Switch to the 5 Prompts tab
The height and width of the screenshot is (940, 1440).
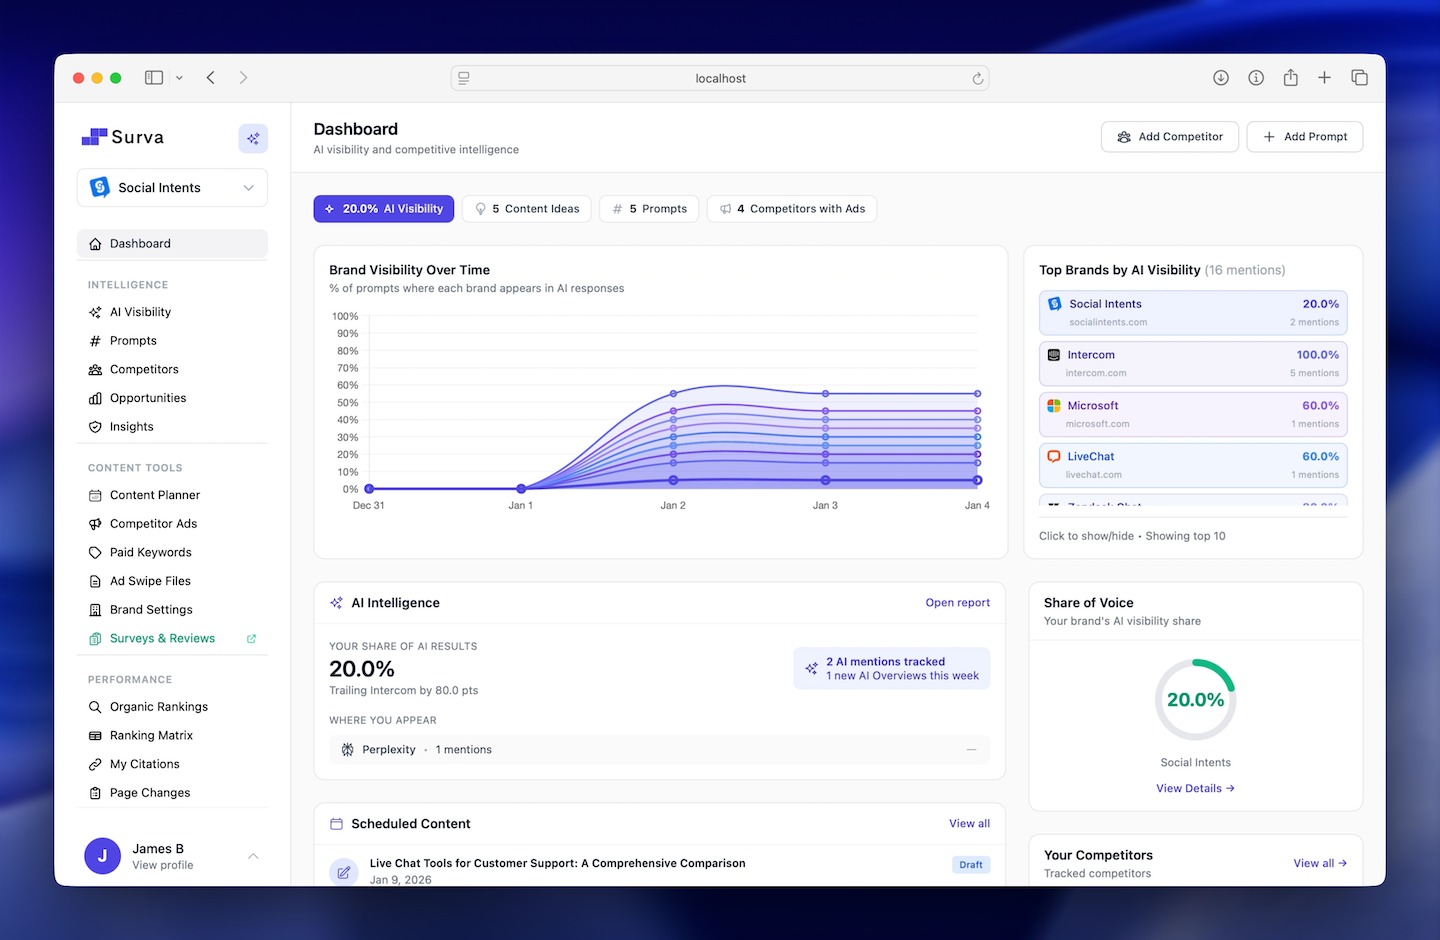point(648,208)
